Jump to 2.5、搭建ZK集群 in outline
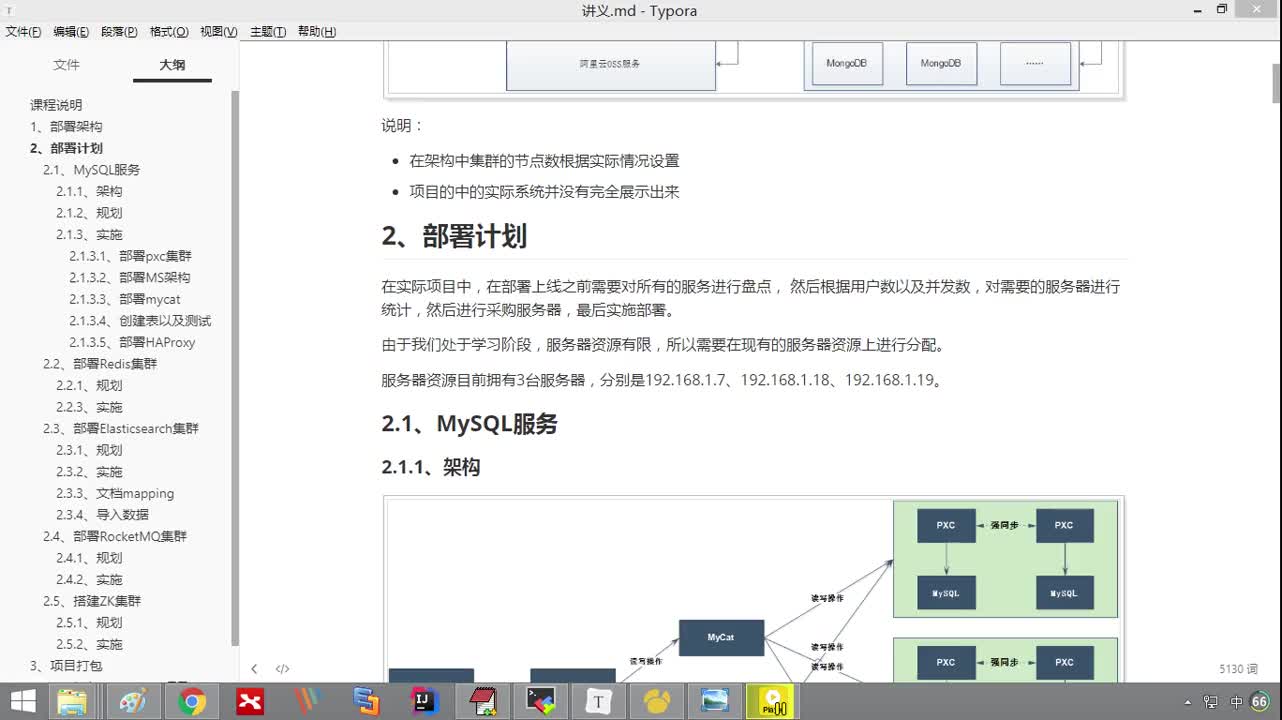1282x720 pixels. point(92,601)
